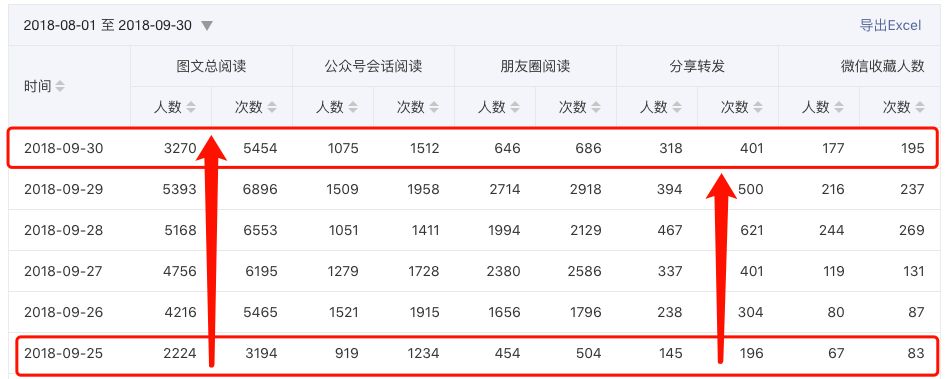Sort 公众号会话阅读 次数 column
This screenshot has width=947, height=379.
click(x=434, y=107)
